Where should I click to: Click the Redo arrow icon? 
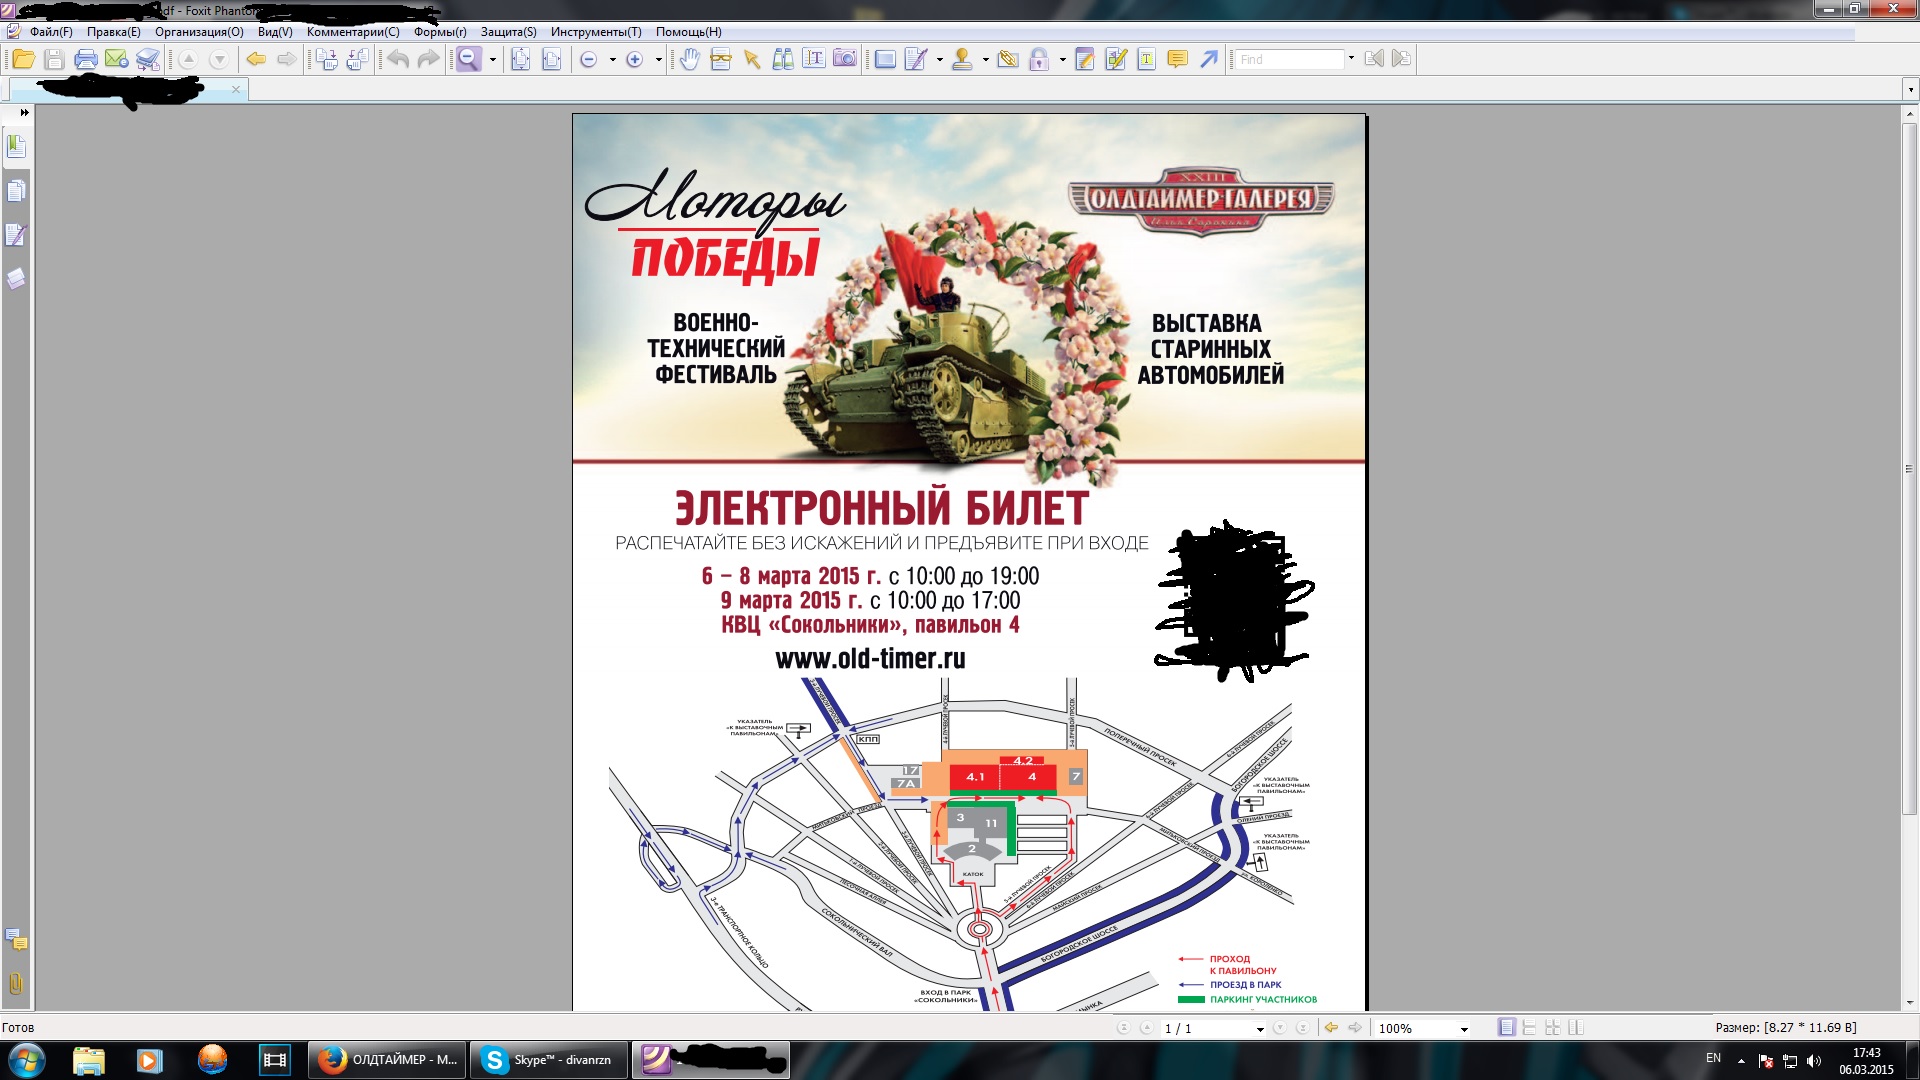[428, 59]
